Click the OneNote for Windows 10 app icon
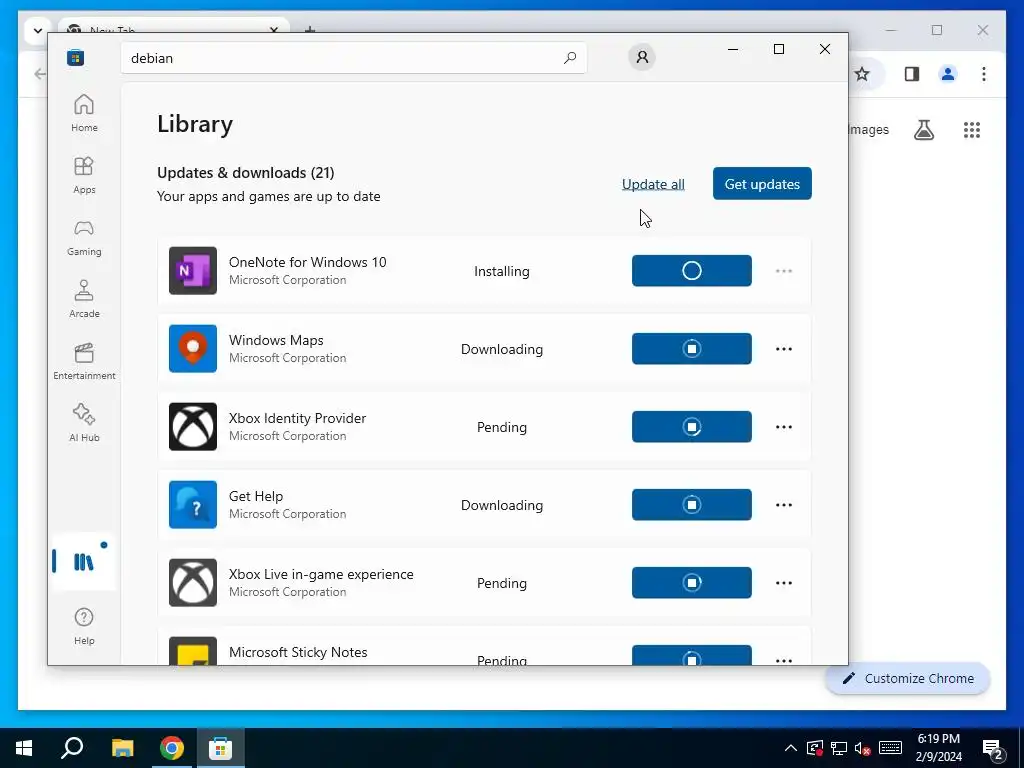 pos(193,270)
